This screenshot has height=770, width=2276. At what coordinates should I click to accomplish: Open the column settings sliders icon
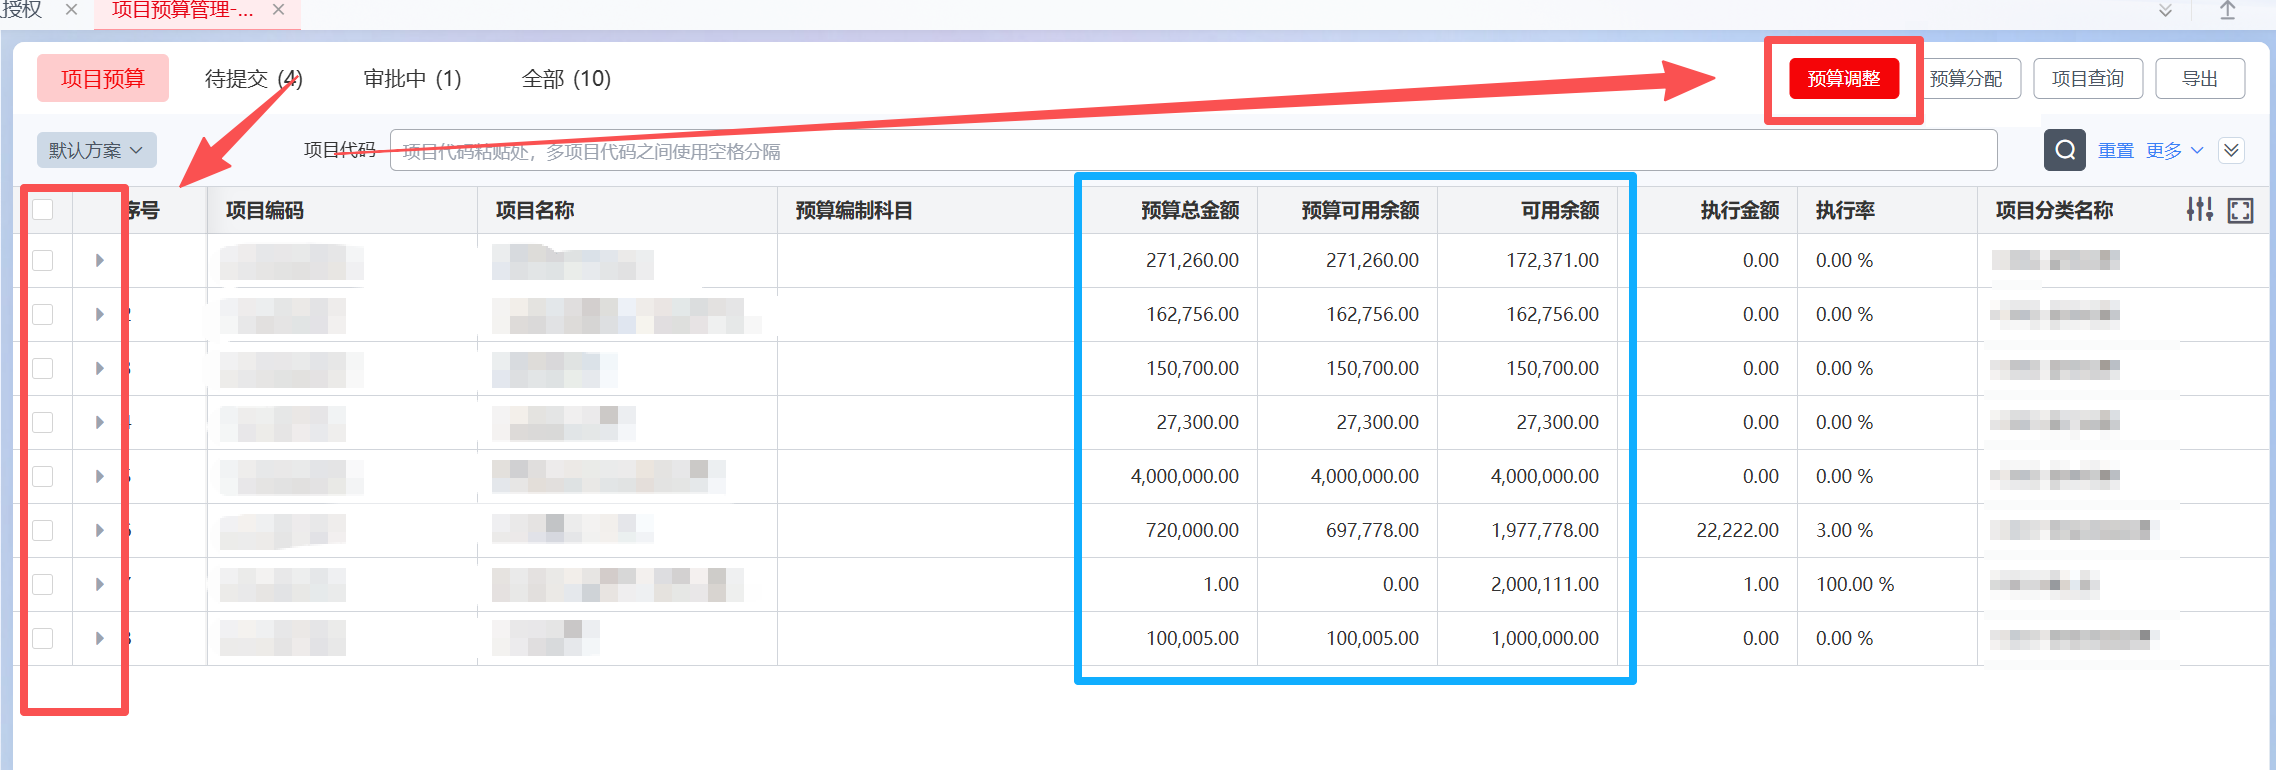(x=2199, y=210)
